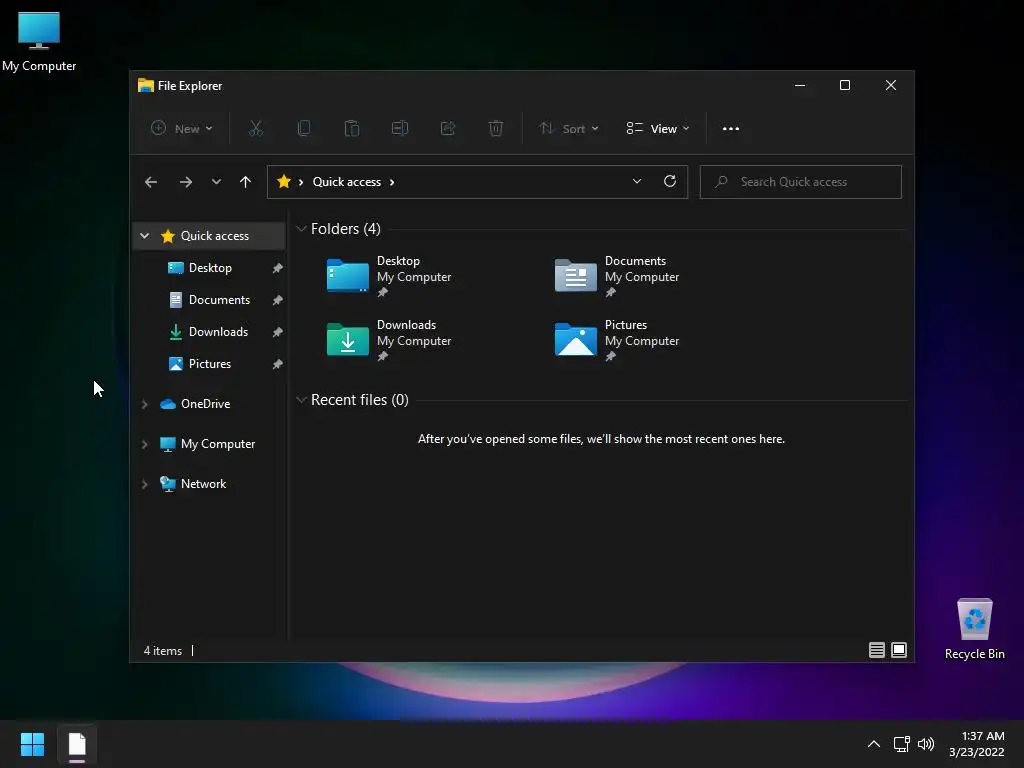The width and height of the screenshot is (1024, 768).
Task: Select Pictures in navigation pane
Action: click(209, 364)
